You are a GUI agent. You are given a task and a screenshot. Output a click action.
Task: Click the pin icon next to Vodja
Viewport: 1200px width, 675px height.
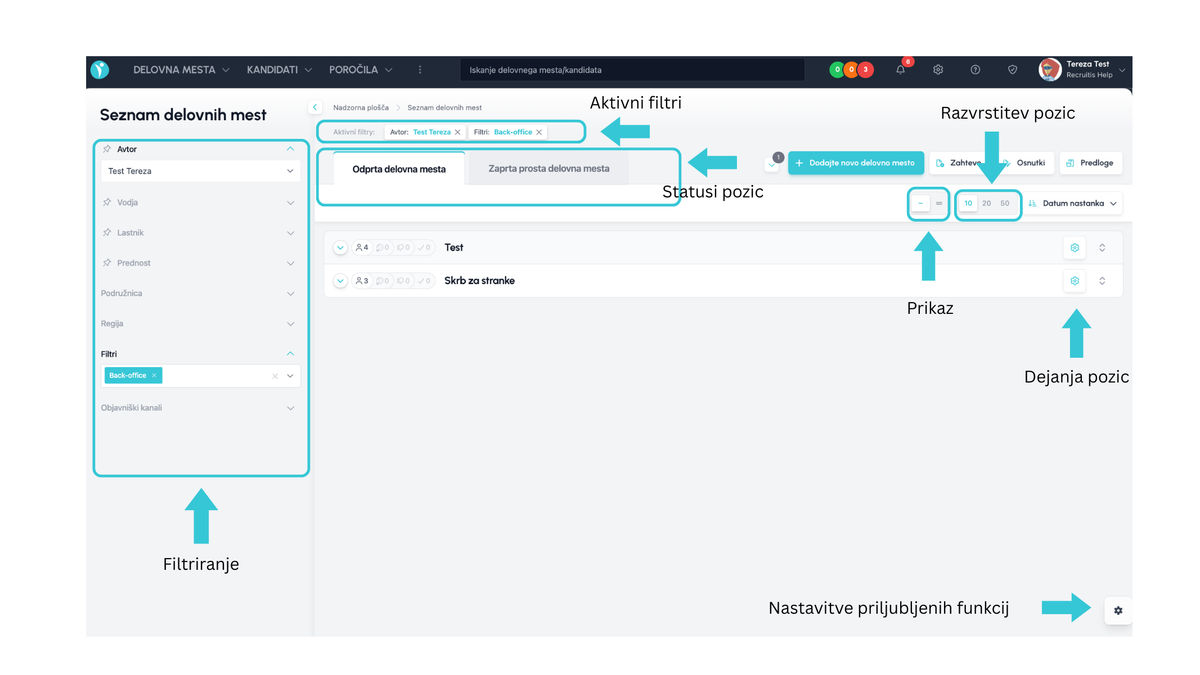(x=107, y=203)
